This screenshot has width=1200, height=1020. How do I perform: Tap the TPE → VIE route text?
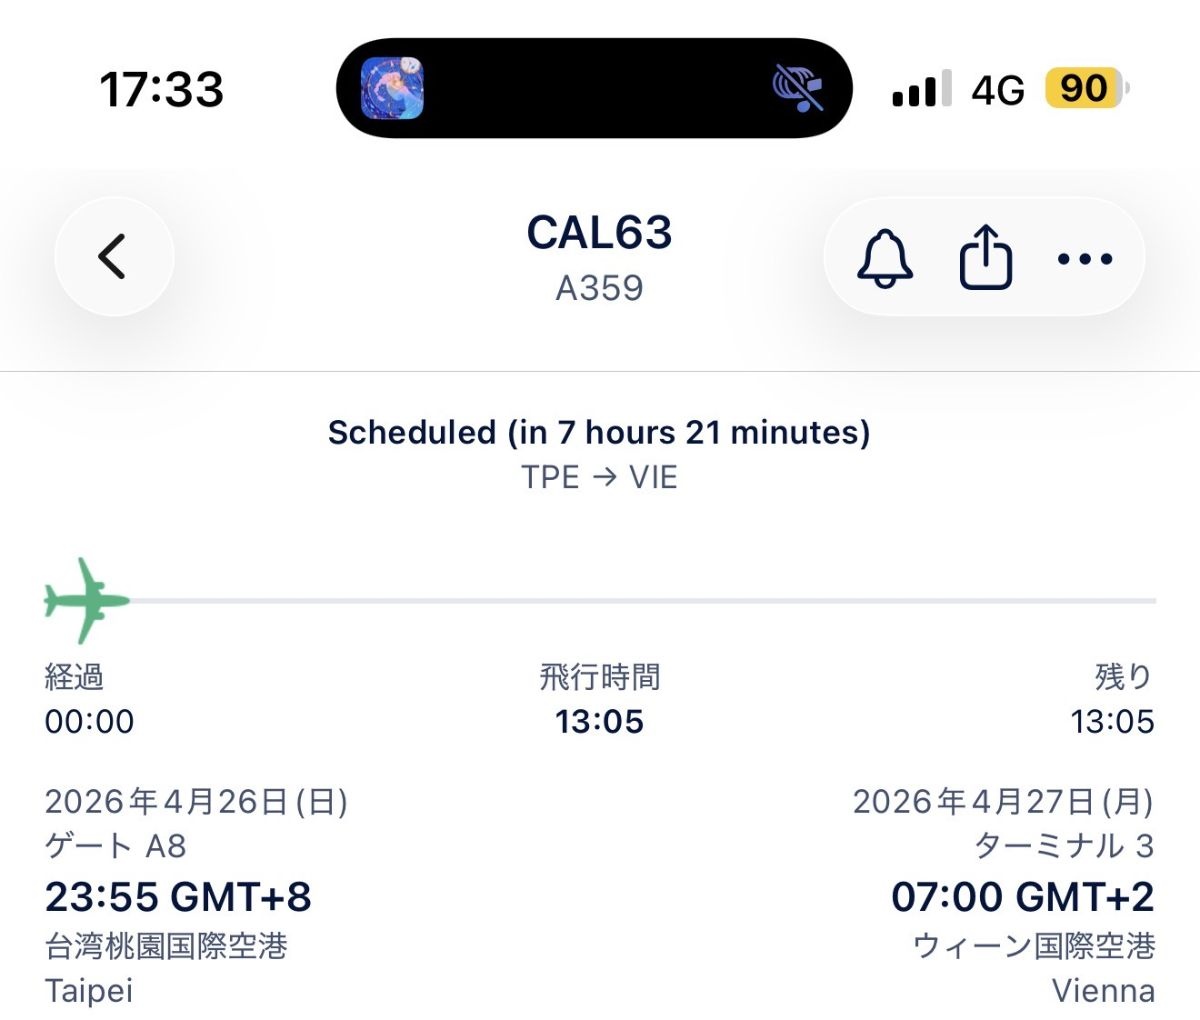599,477
